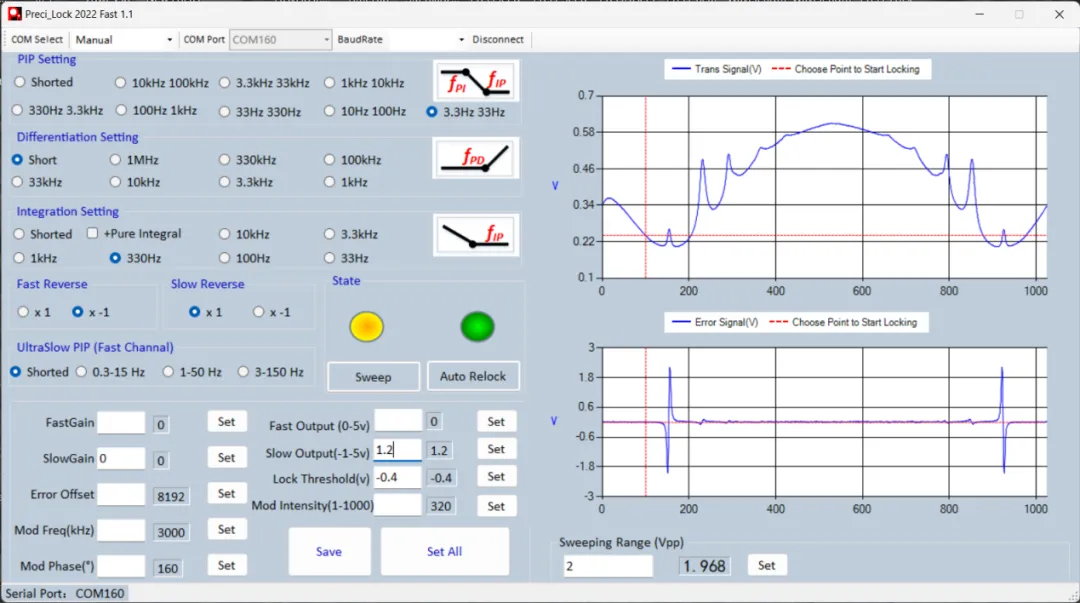Select the 10kHz 100kHz PIP option
The height and width of the screenshot is (603, 1080).
tap(121, 83)
